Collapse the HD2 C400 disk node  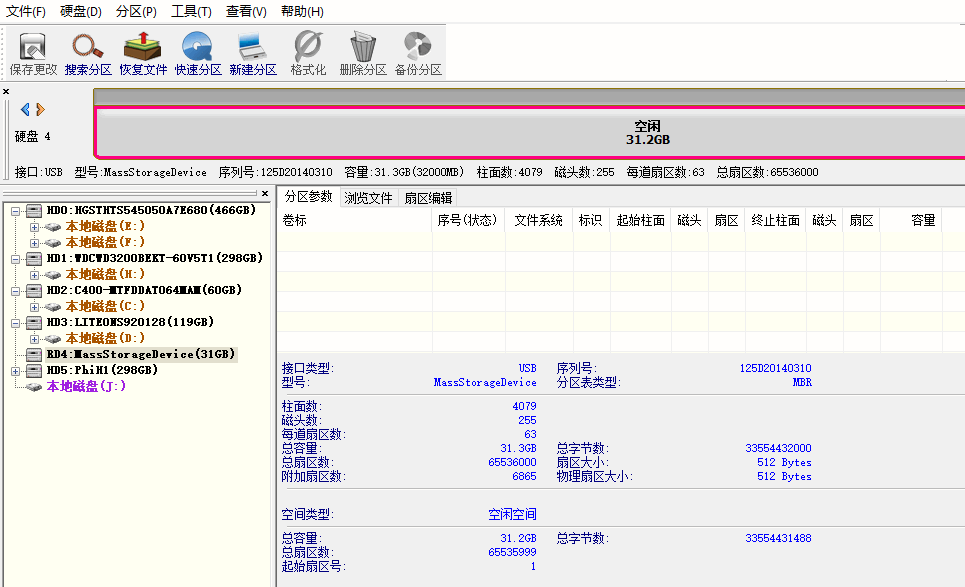pyautogui.click(x=15, y=291)
